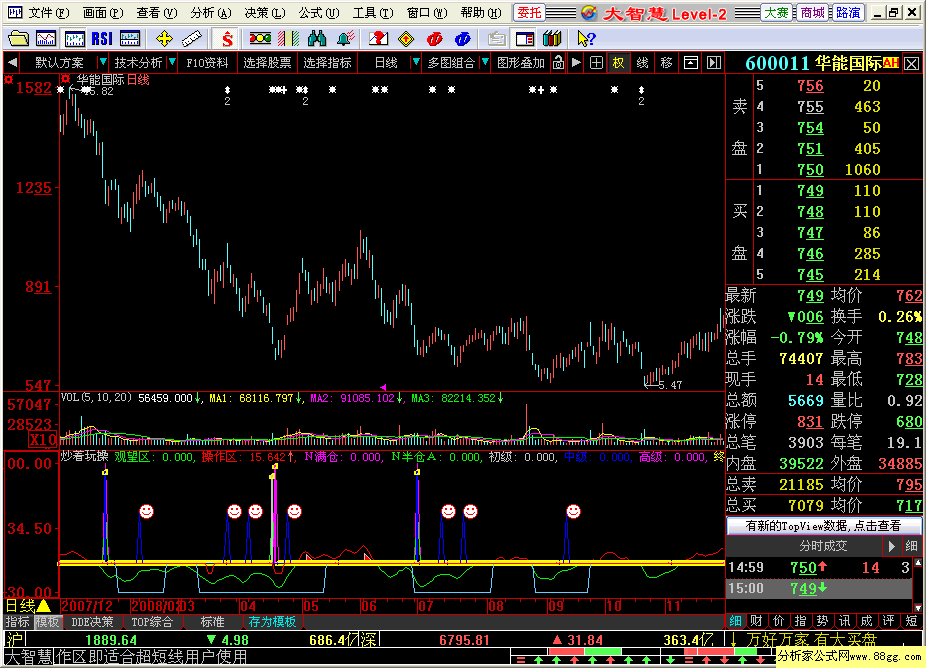Click the 细 button beside 分时成交
This screenshot has width=926, height=668.
pyautogui.click(x=911, y=546)
